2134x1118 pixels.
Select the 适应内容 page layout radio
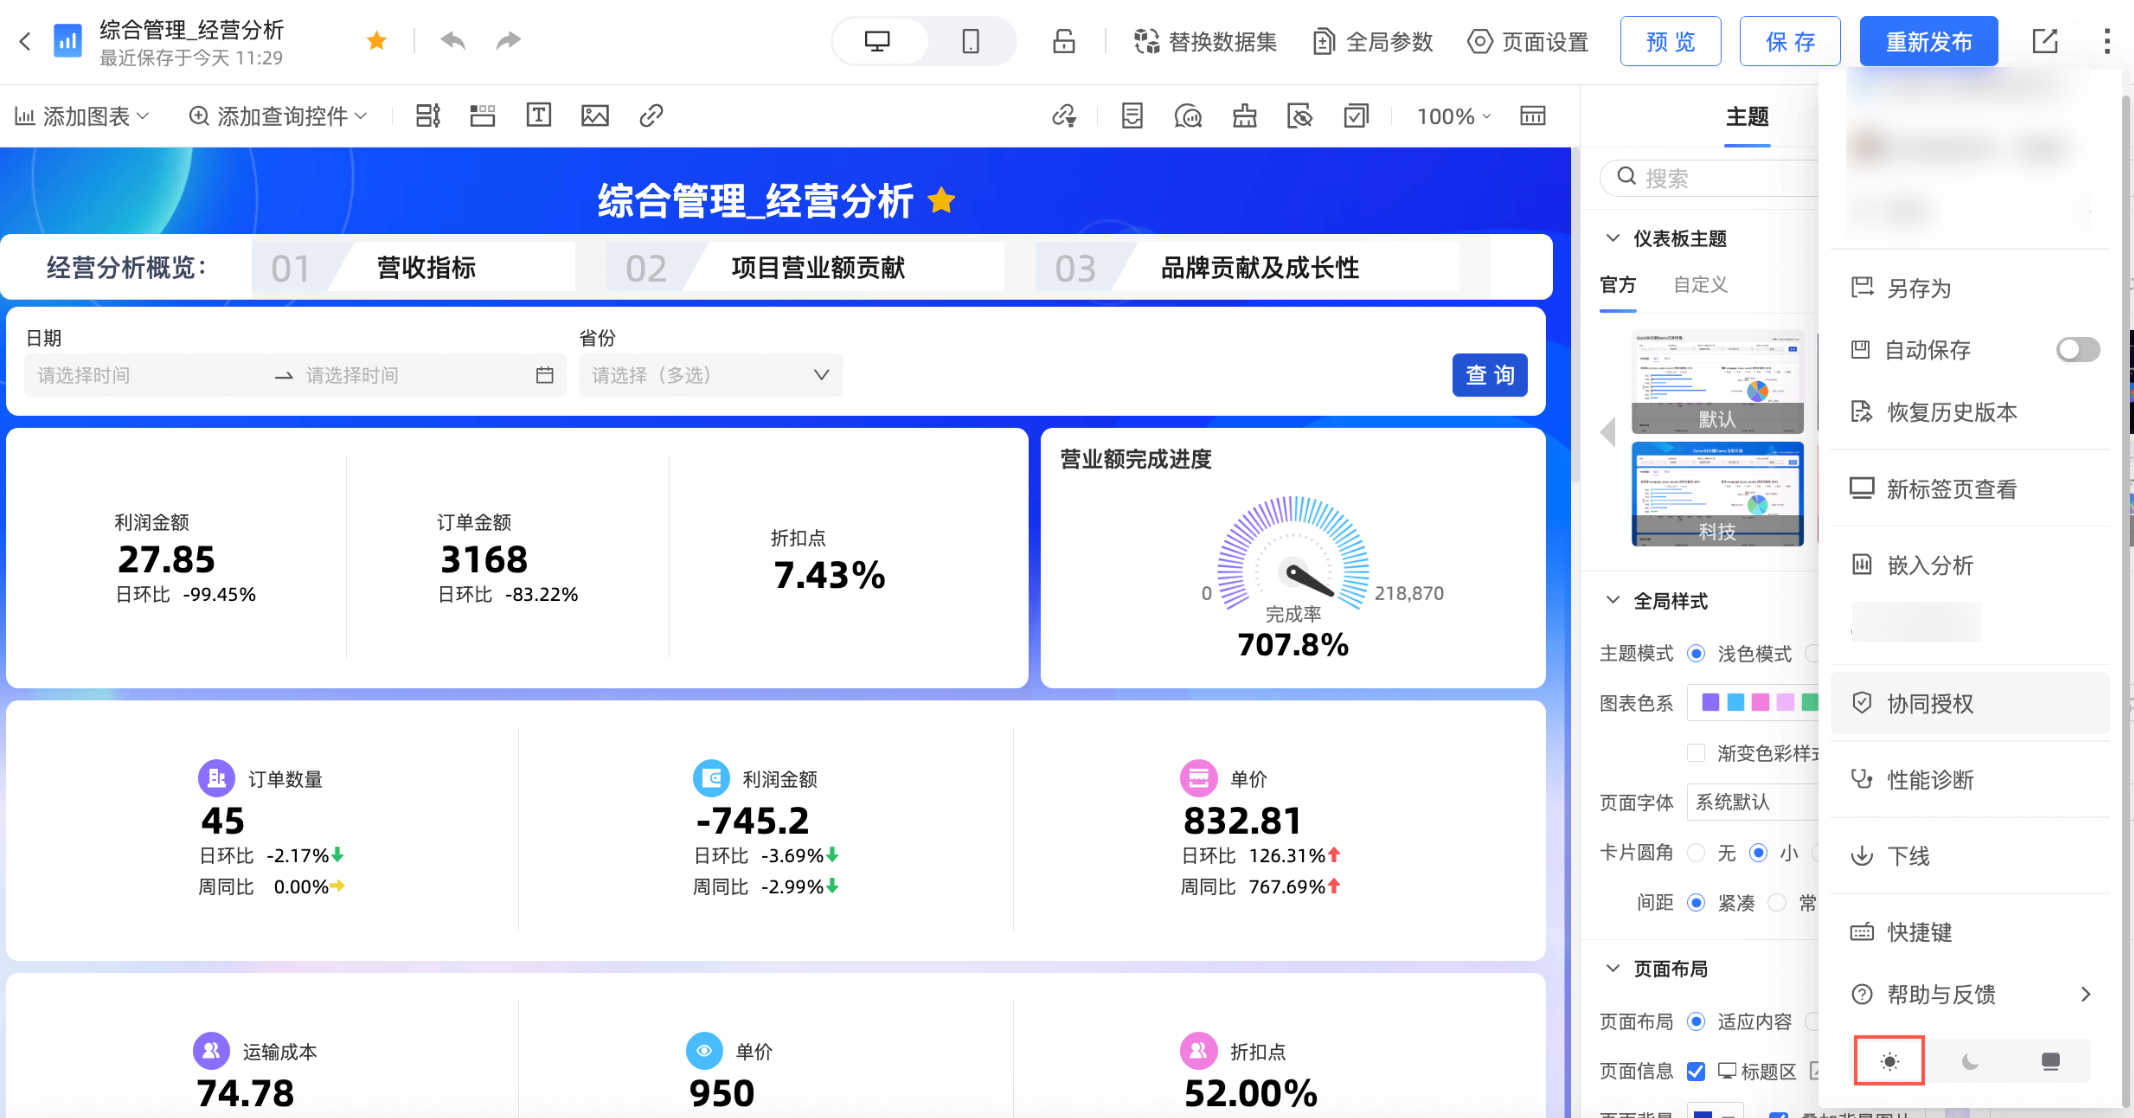click(1696, 1022)
